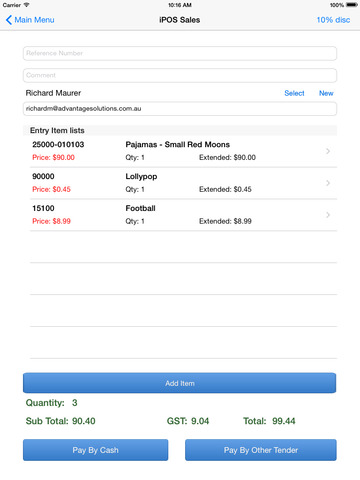Tap the battery indicator in status bar

352,5
